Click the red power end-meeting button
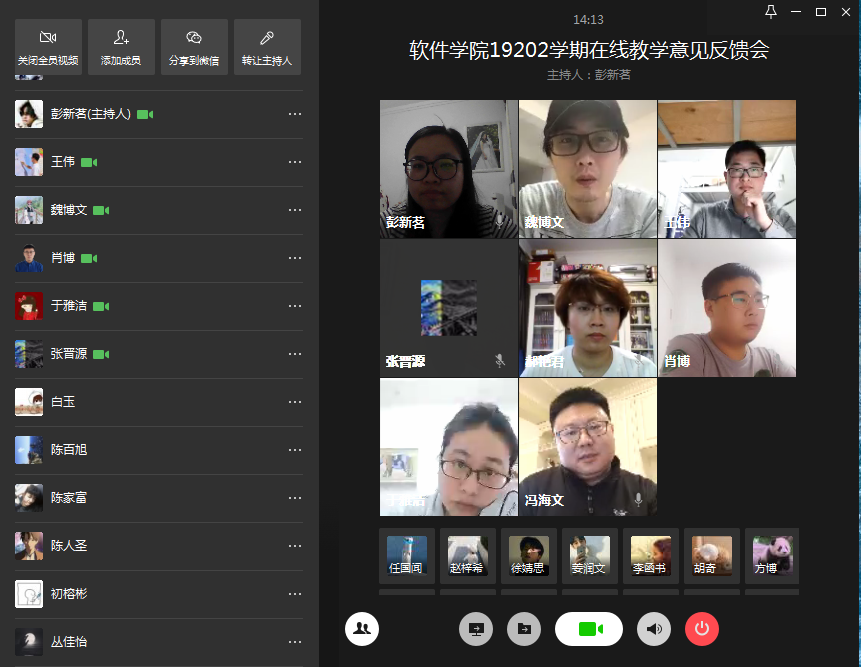This screenshot has height=667, width=861. pos(701,629)
